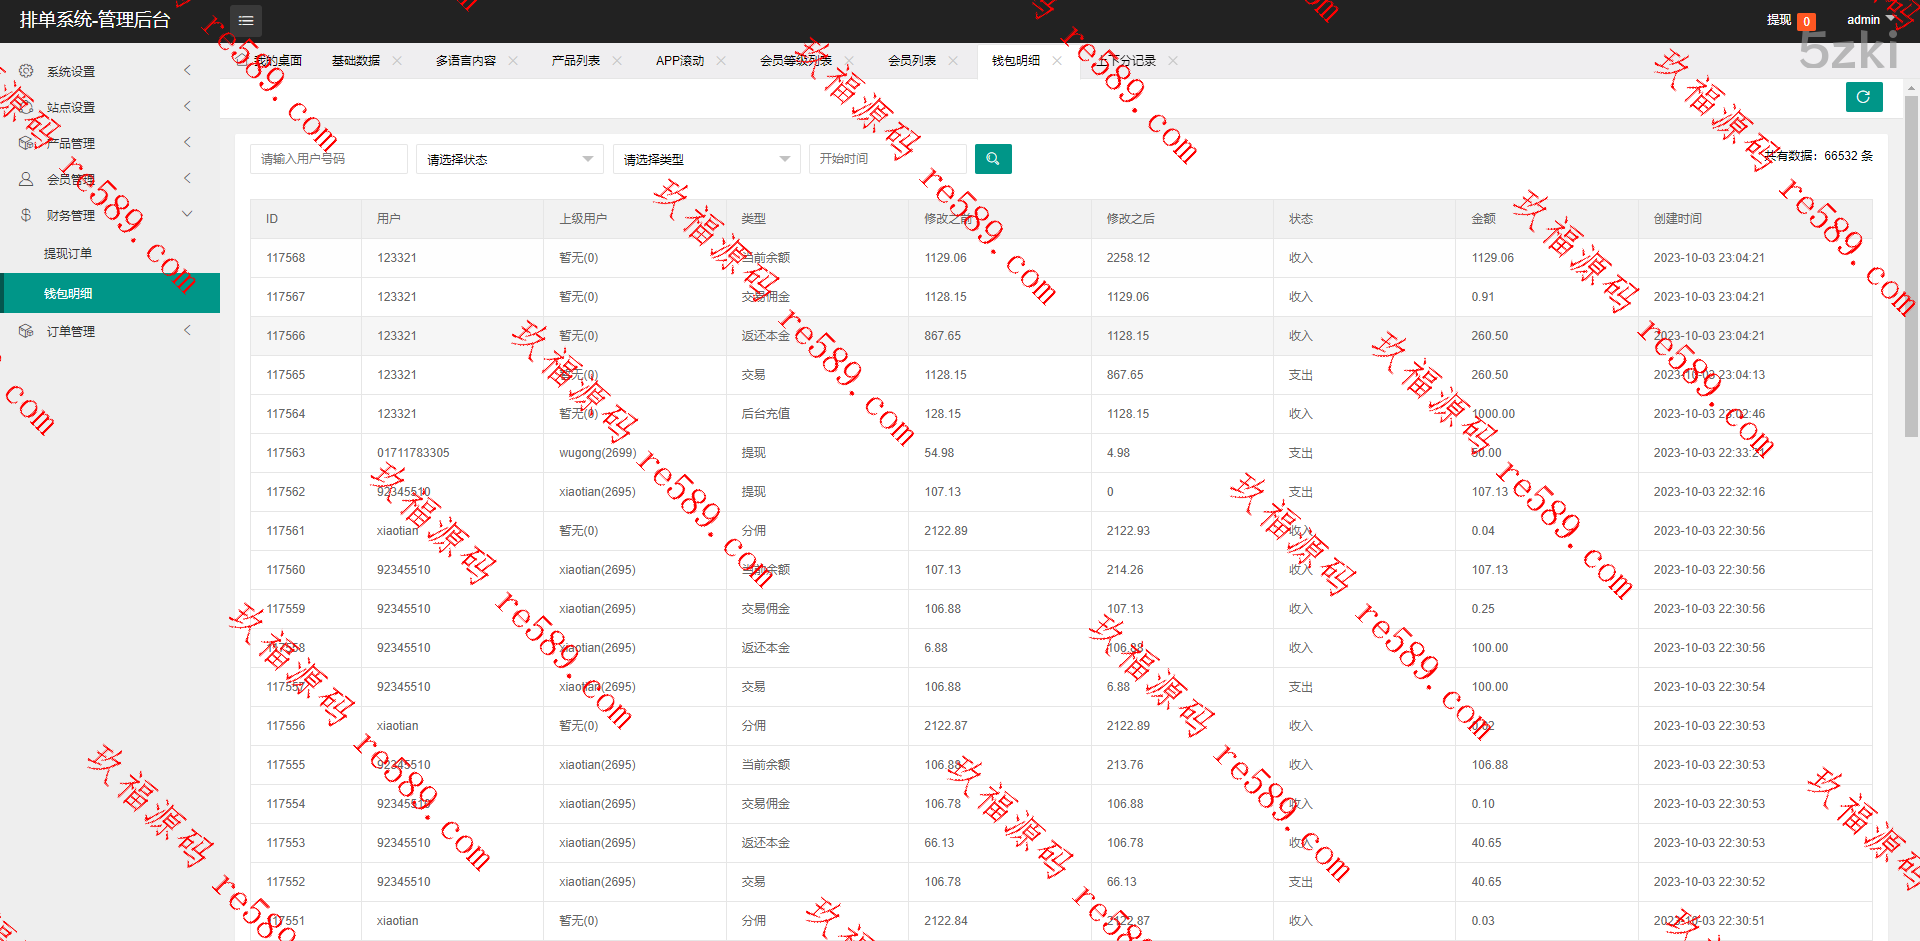Viewport: 1920px width, 941px height.
Task: Click the green search magnifier button
Action: (x=992, y=159)
